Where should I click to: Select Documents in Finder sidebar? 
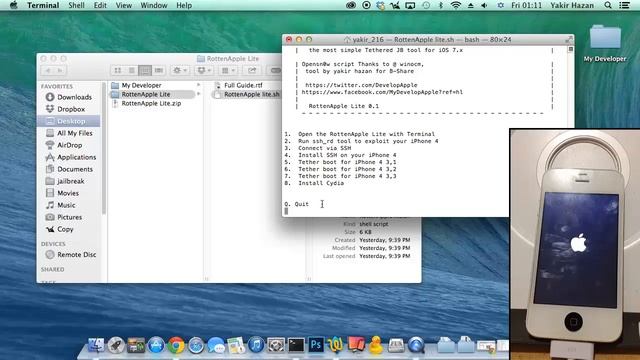pos(69,169)
